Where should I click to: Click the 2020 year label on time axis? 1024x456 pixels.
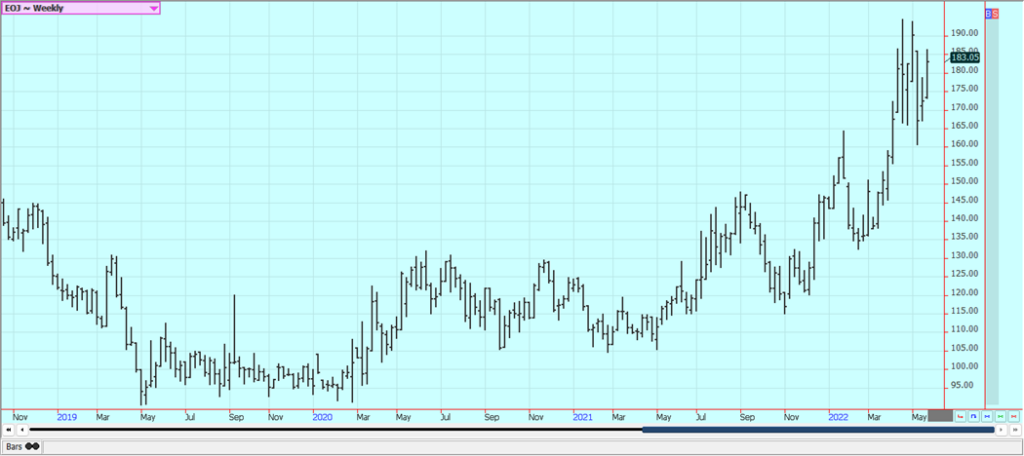click(x=322, y=416)
